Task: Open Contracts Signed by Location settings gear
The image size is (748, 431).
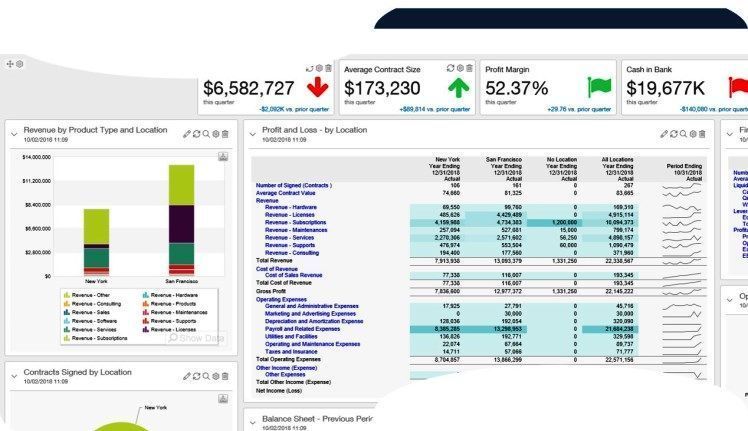Action: pos(216,376)
